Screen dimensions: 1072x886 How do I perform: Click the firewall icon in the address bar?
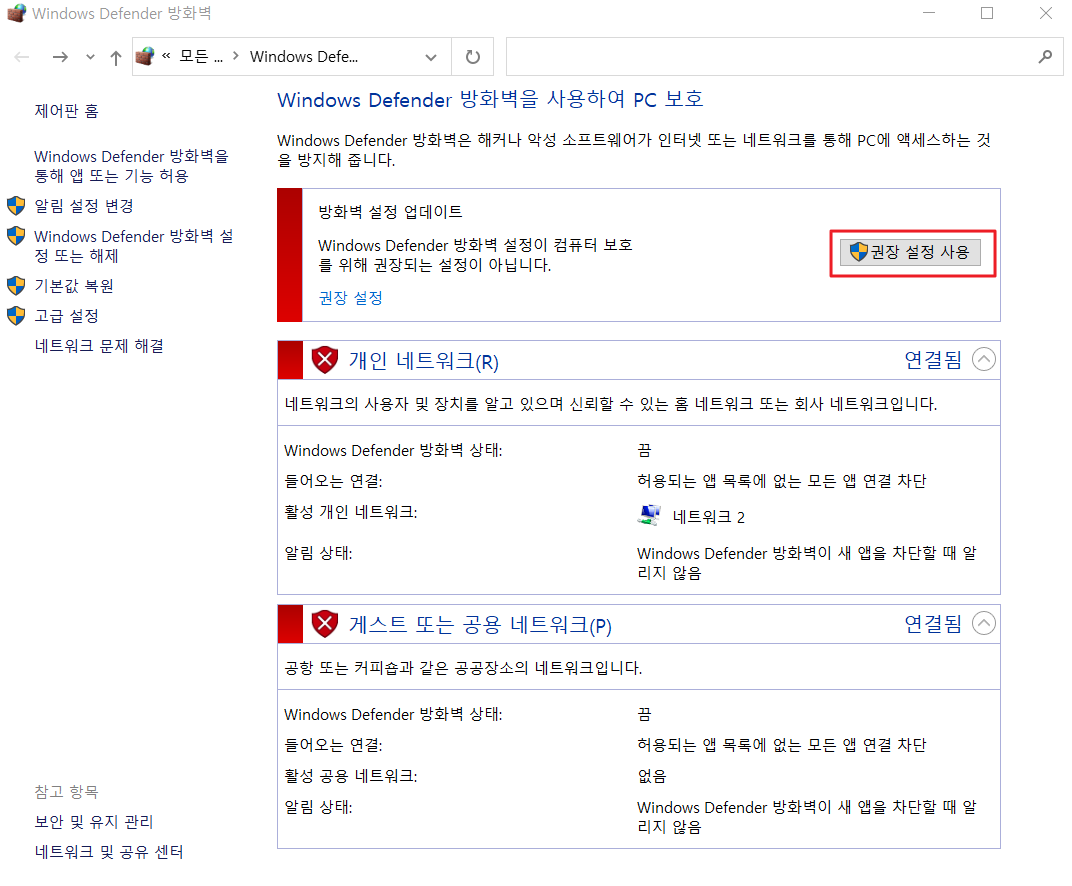pos(145,56)
